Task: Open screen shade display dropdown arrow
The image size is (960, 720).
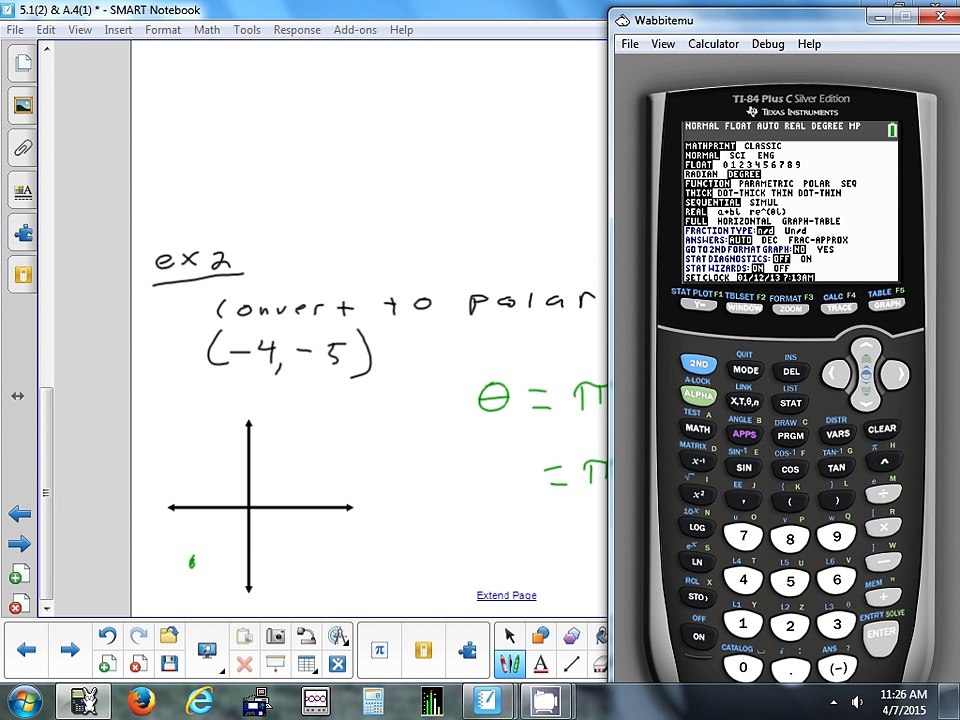Action: 222,672
